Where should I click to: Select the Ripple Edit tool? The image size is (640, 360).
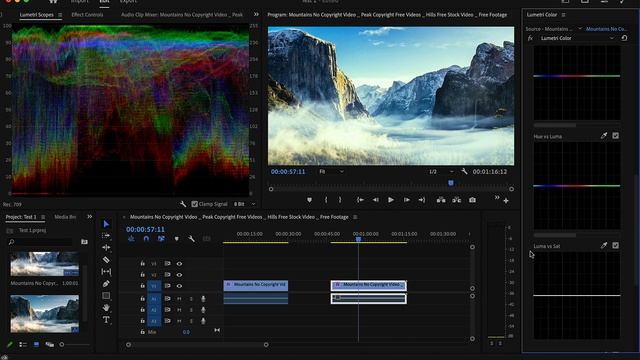tap(106, 247)
